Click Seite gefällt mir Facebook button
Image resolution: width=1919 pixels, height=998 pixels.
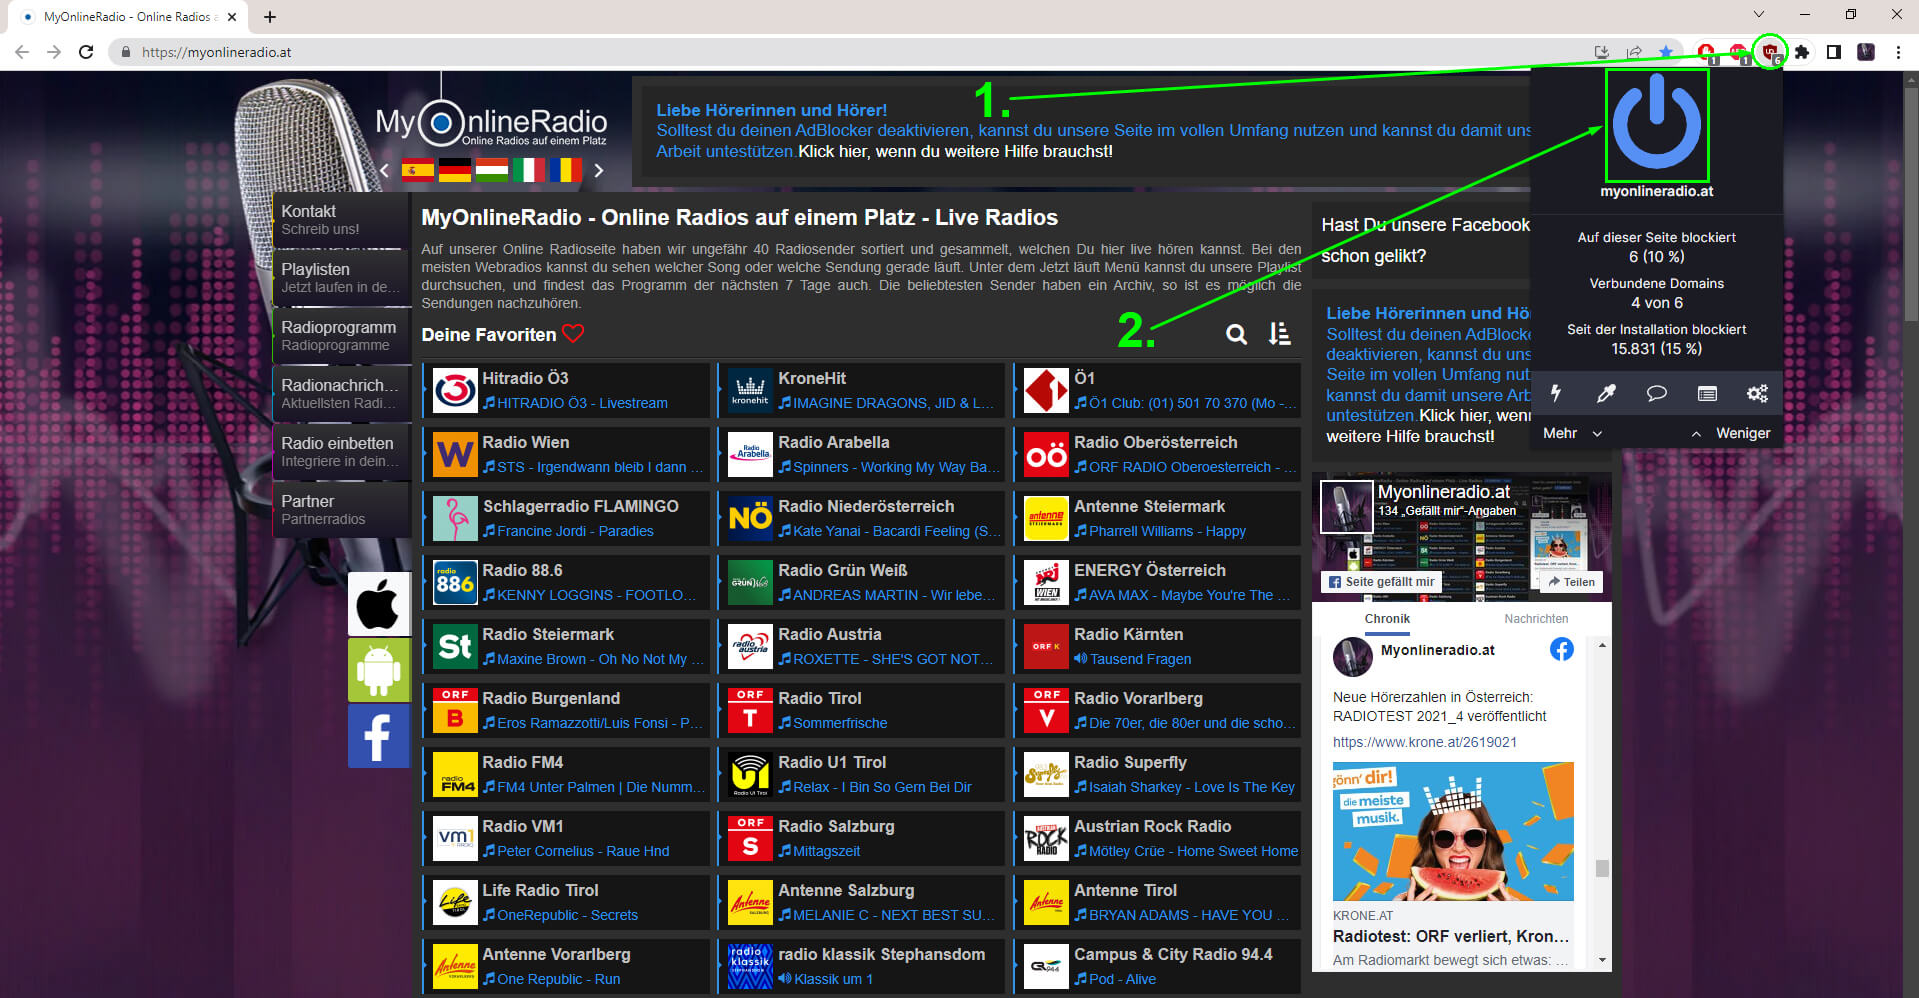[1381, 582]
